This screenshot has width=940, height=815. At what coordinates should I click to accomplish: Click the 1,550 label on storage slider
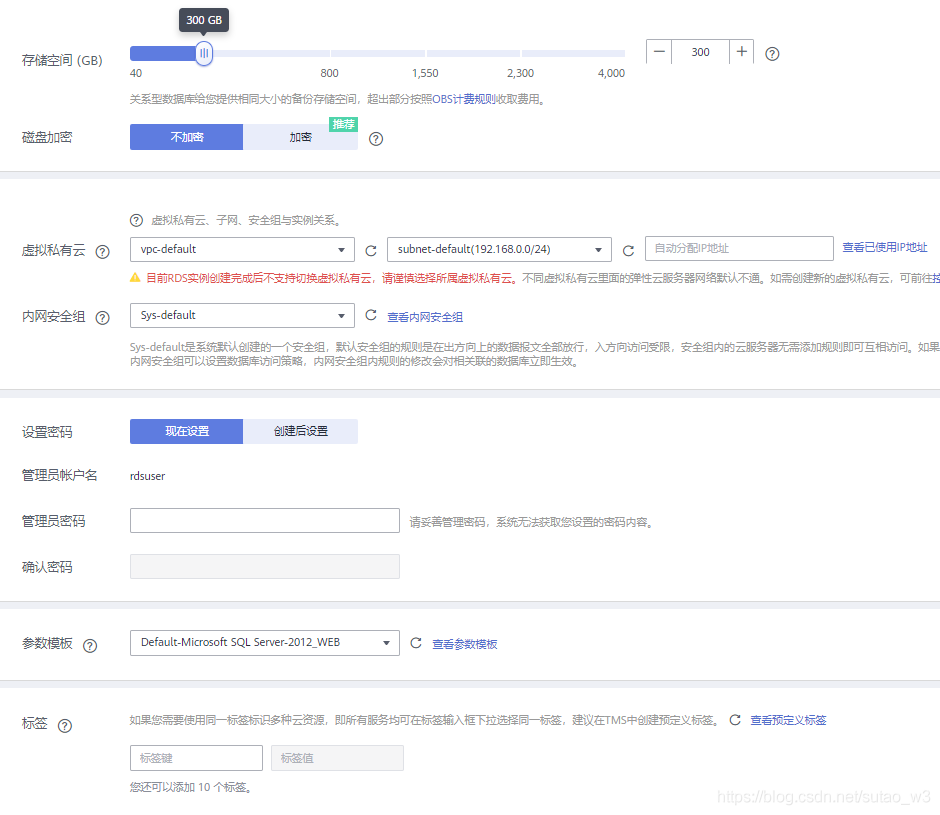[425, 73]
